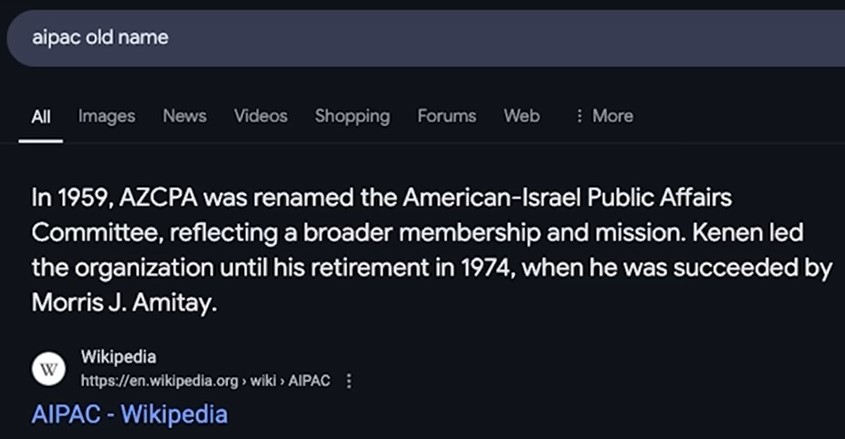
Task: Go to the Videos tab
Action: (x=260, y=116)
